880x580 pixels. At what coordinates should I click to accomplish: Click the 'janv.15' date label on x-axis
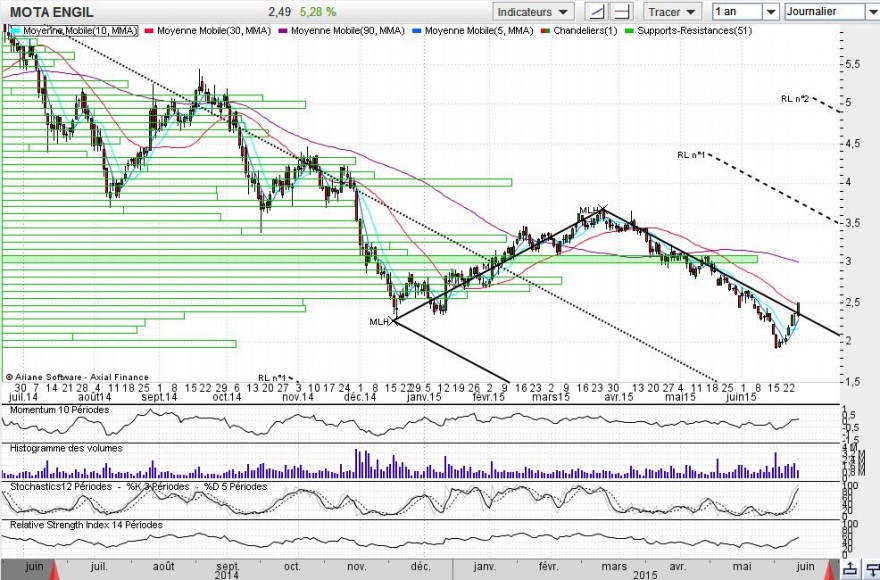click(424, 397)
